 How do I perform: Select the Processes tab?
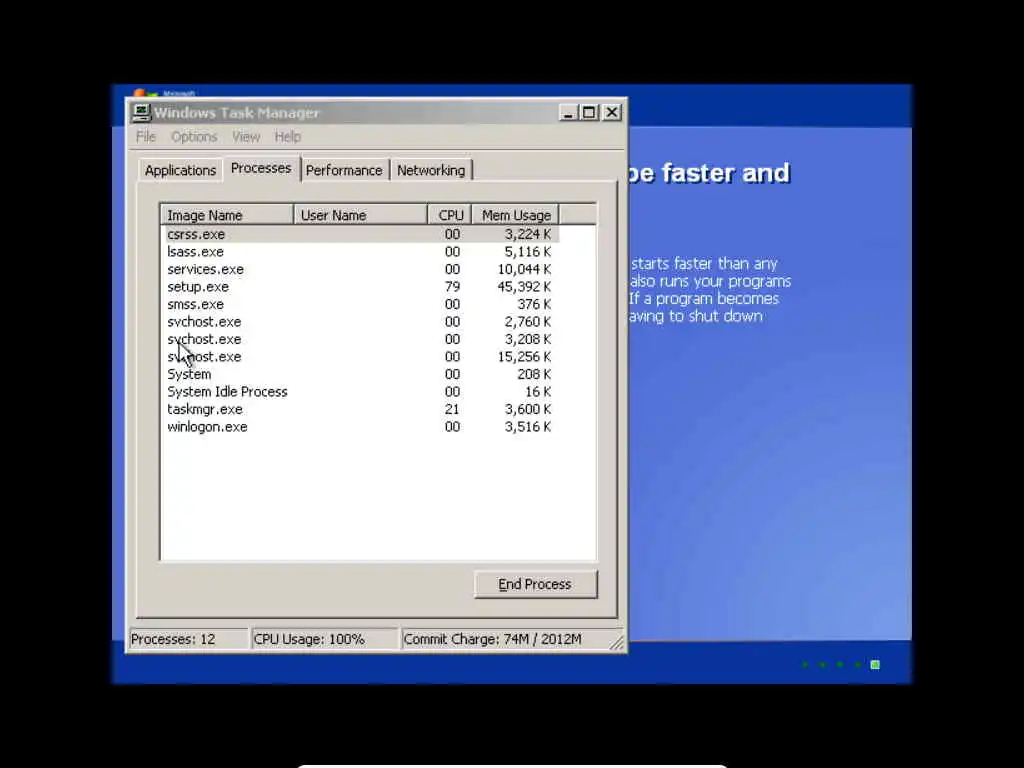(261, 168)
